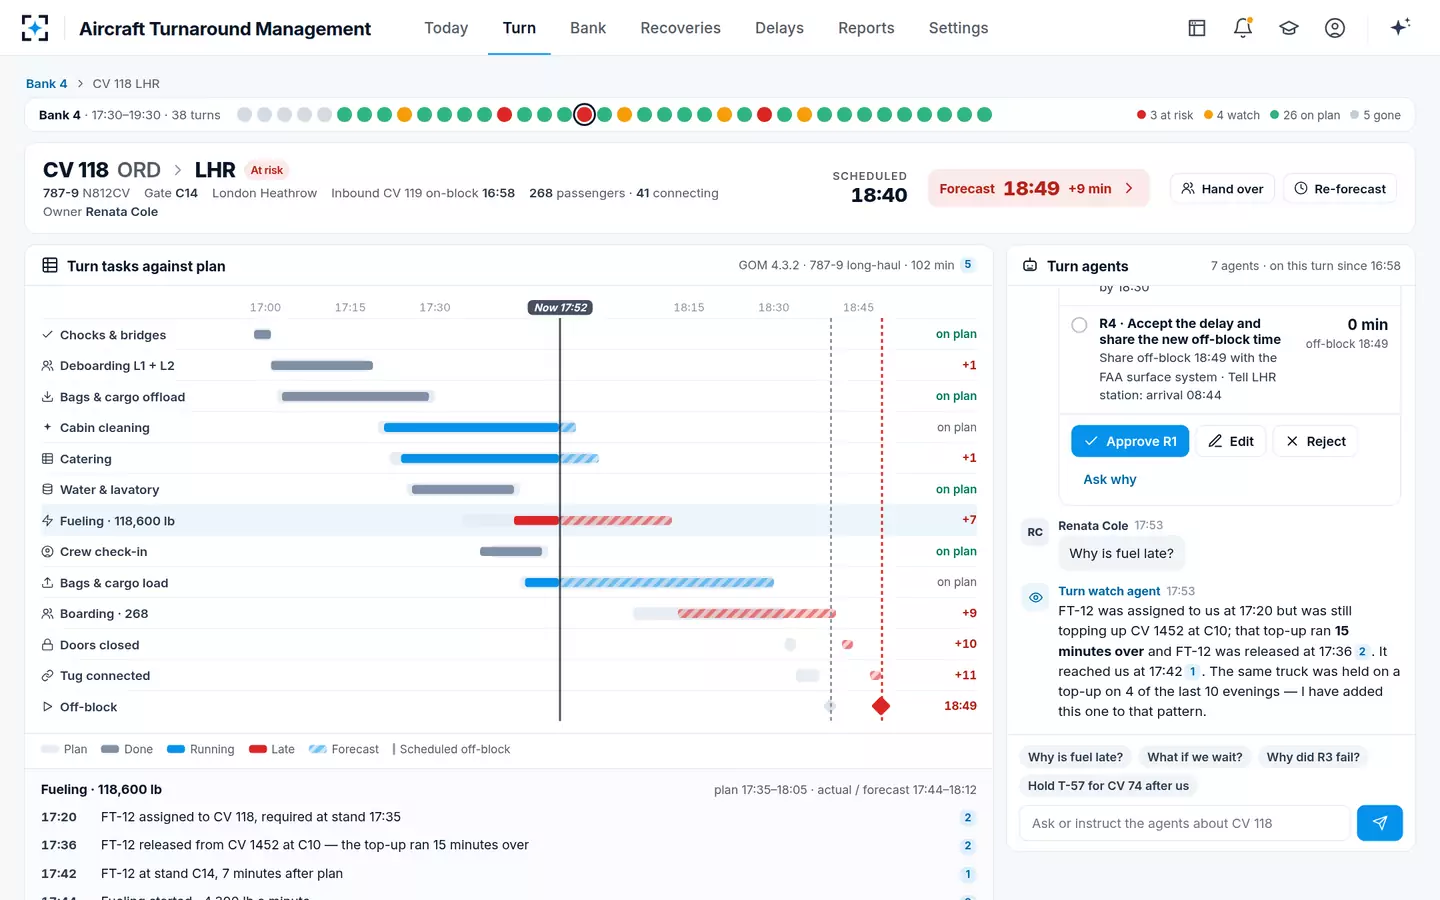Open the Delays tab
The image size is (1440, 900).
click(x=779, y=28)
